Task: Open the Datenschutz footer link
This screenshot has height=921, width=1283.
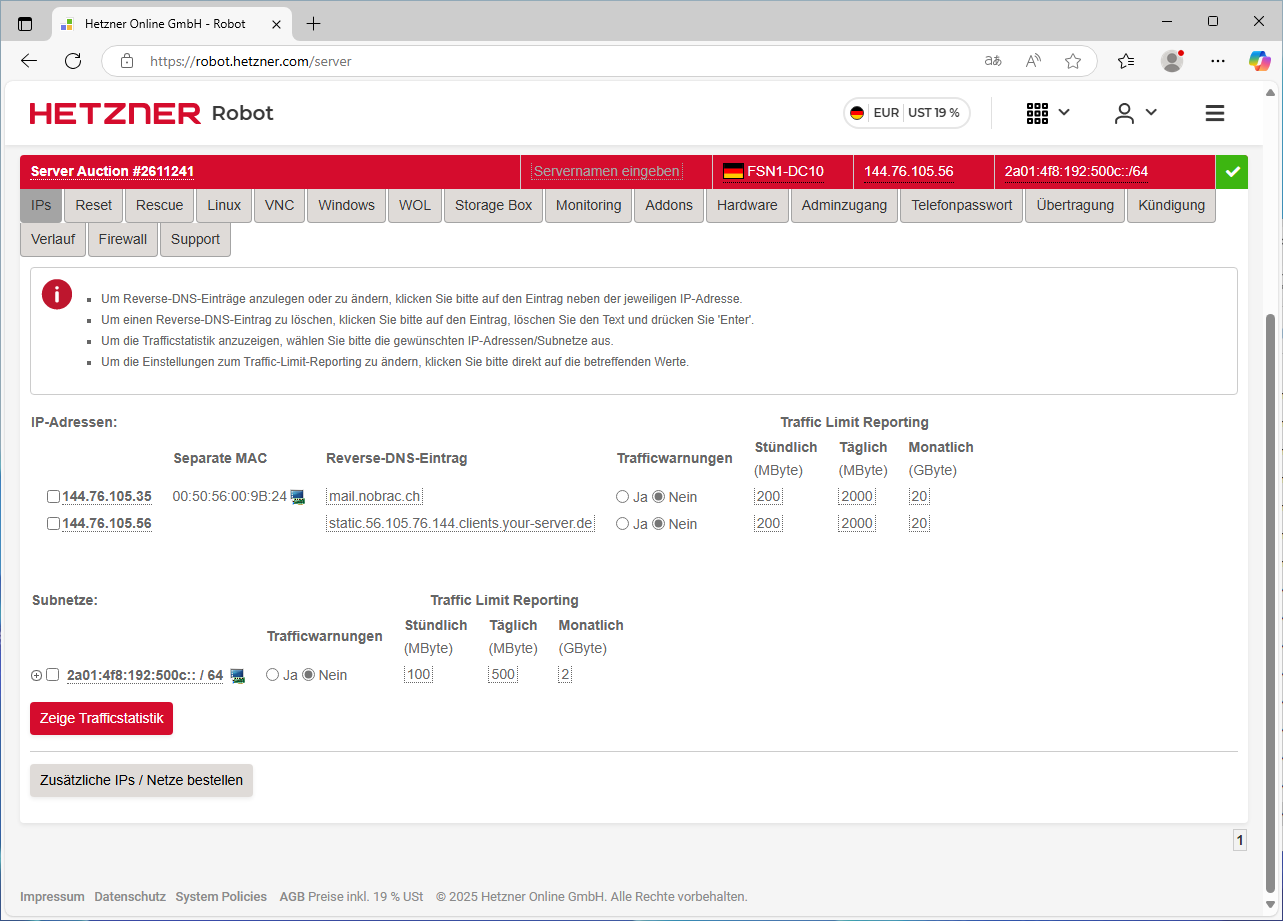Action: [130, 897]
